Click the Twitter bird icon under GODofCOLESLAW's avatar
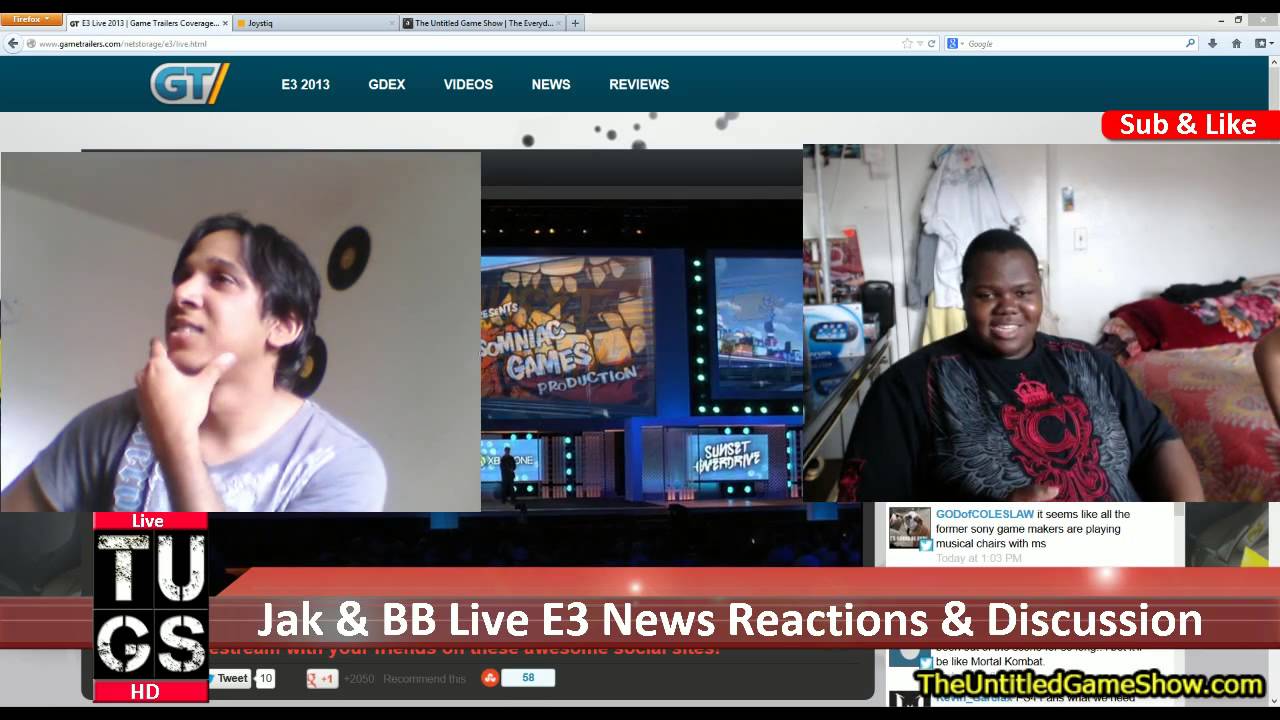The height and width of the screenshot is (720, 1280). 926,545
